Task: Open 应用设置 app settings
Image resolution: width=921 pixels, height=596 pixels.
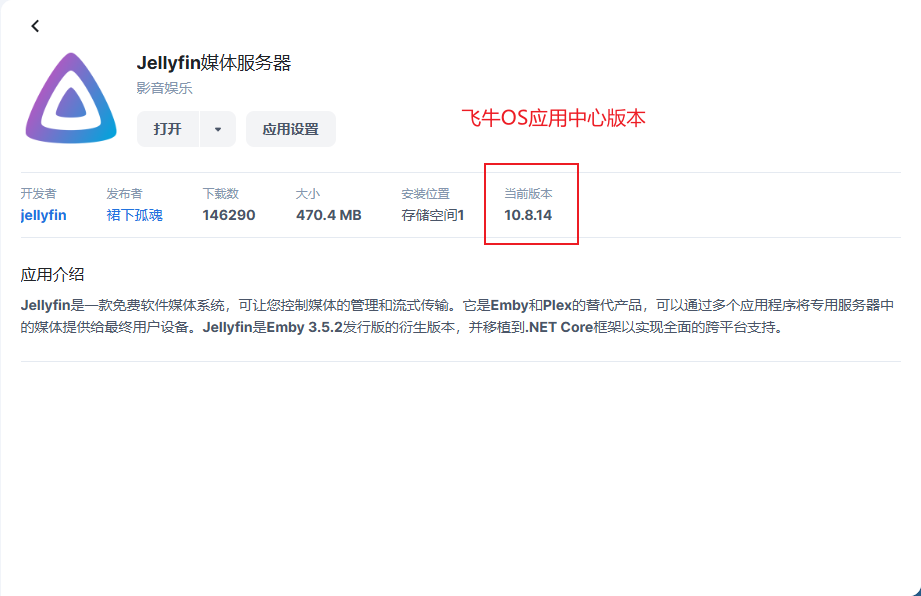Action: (x=290, y=129)
